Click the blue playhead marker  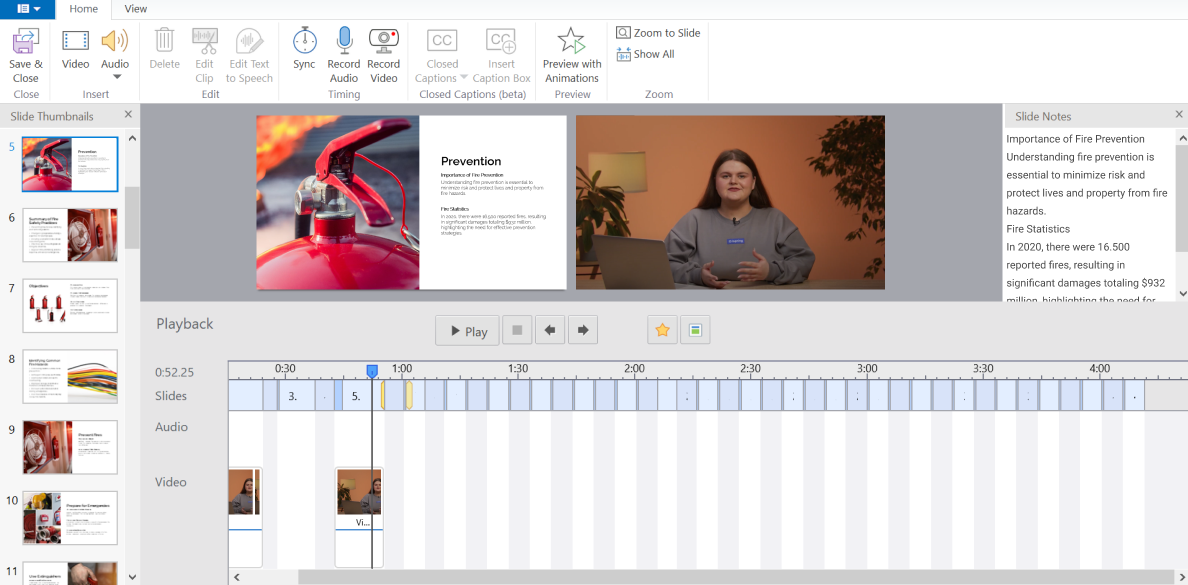click(372, 371)
